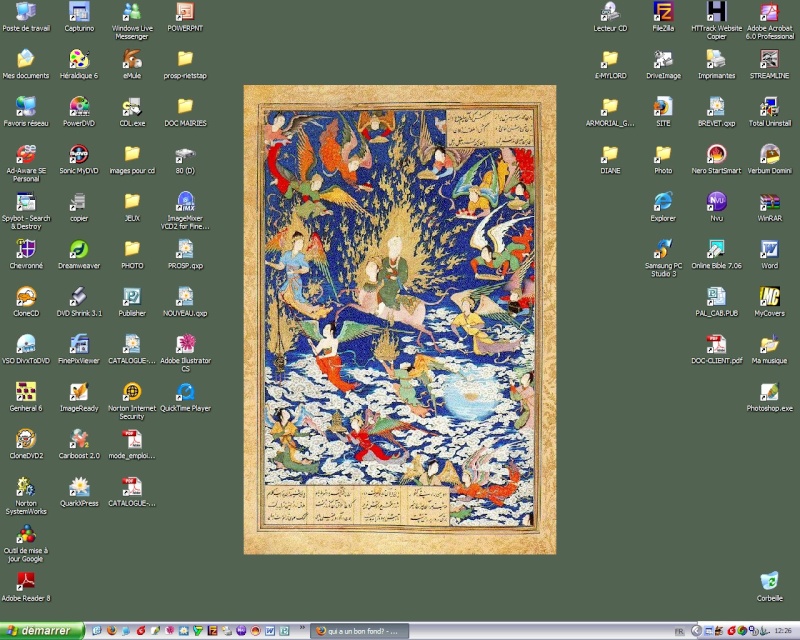Screen dimensions: 800x640
Task: Launch Carboost 2.0 from the desktop
Action: click(x=79, y=444)
